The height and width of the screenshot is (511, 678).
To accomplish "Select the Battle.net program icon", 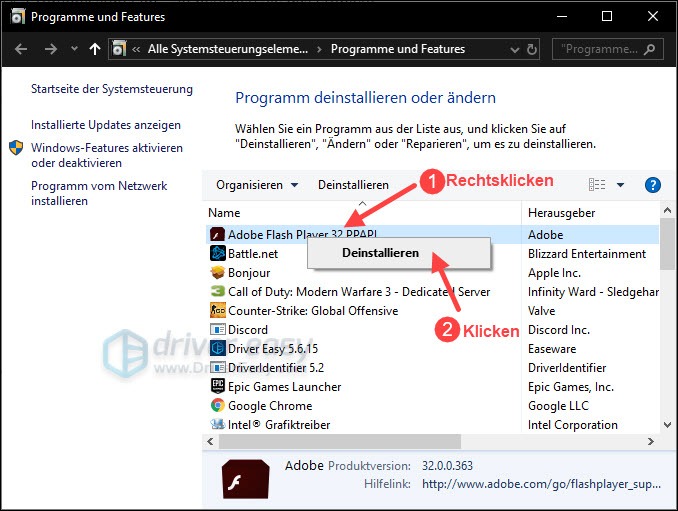I will (x=217, y=253).
